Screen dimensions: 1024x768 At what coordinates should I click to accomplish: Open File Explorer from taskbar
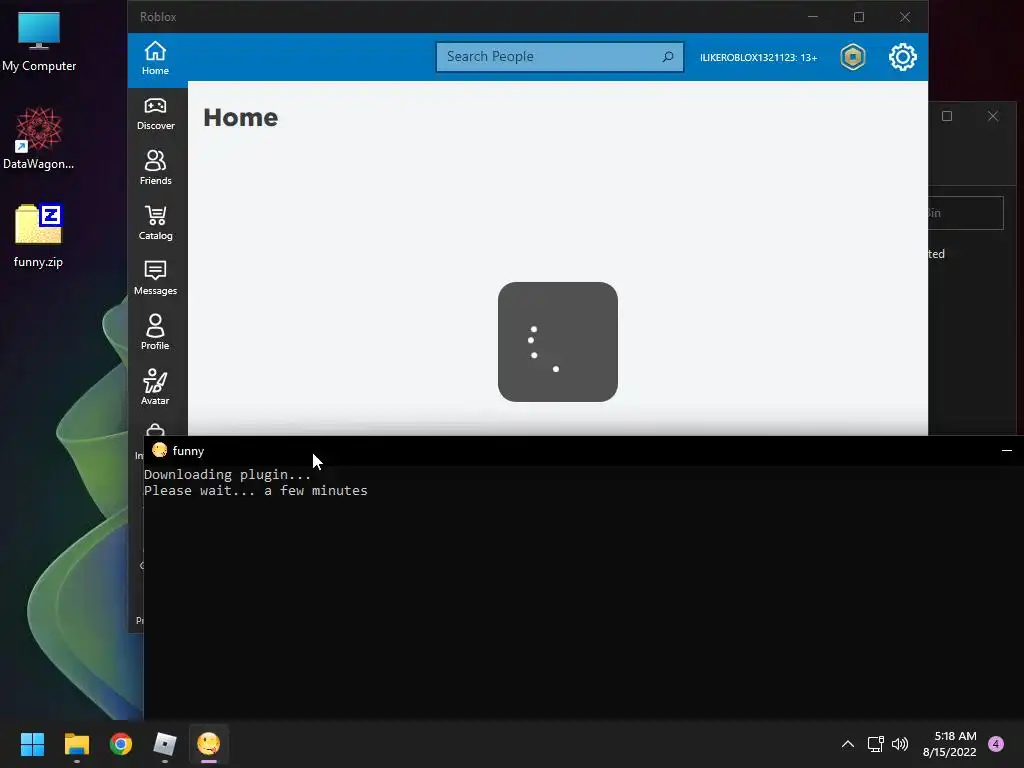(76, 744)
